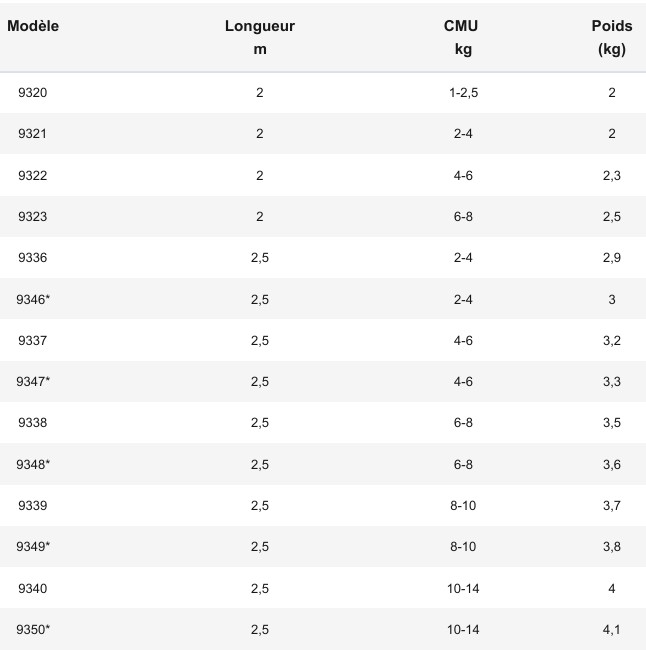The height and width of the screenshot is (652, 646).
Task: Click the Poids (kg) column header
Action: tap(611, 38)
